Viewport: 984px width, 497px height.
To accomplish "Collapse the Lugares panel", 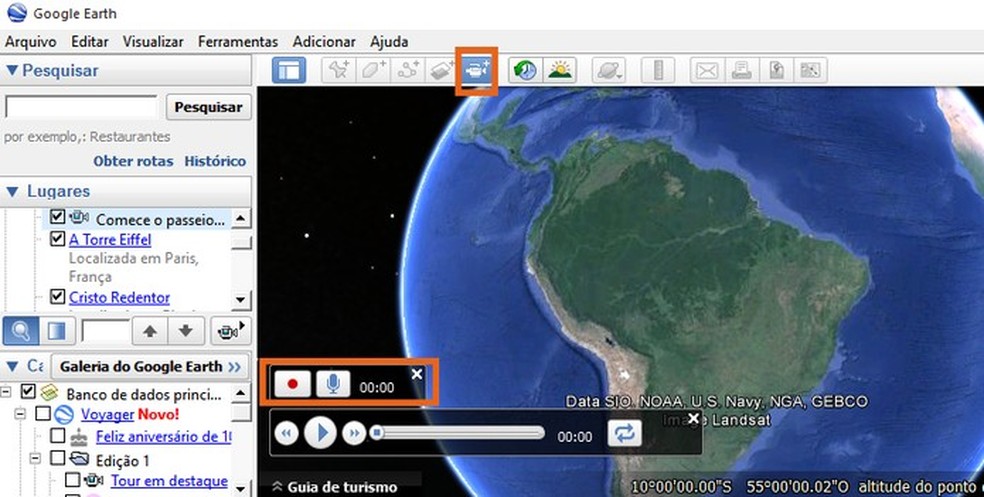I will (12, 191).
